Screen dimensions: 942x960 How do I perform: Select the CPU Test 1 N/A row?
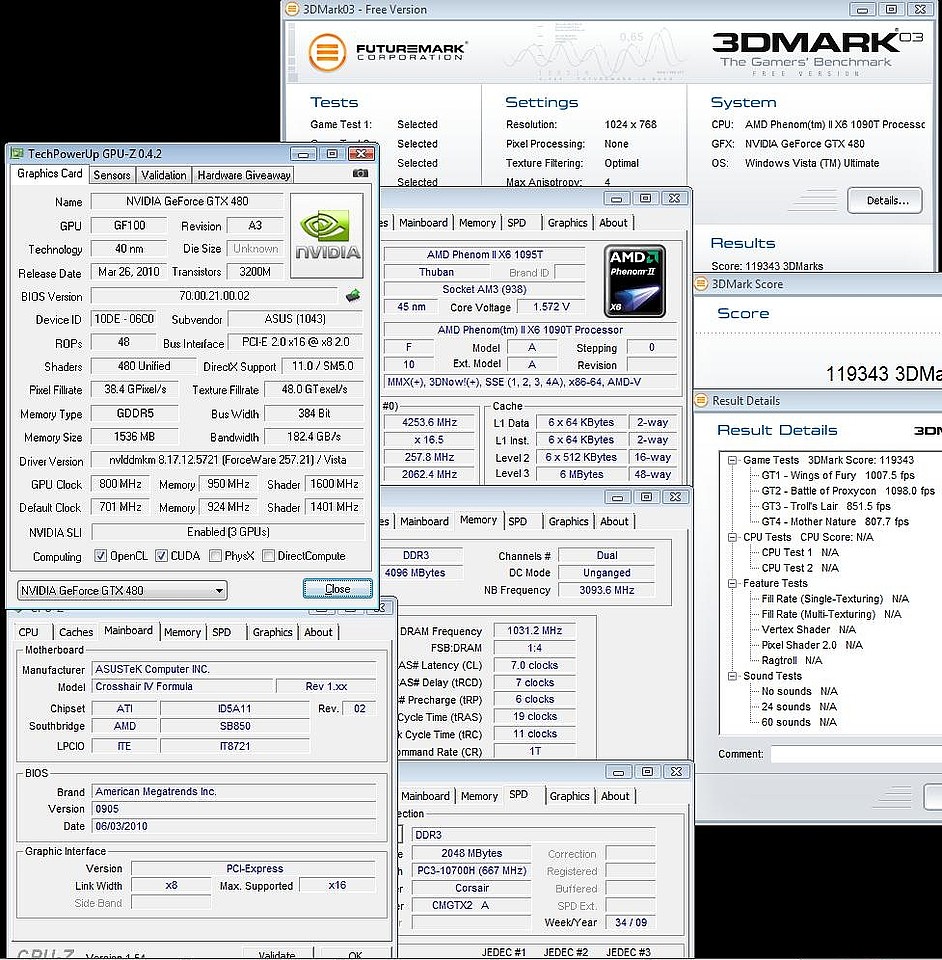pyautogui.click(x=799, y=553)
